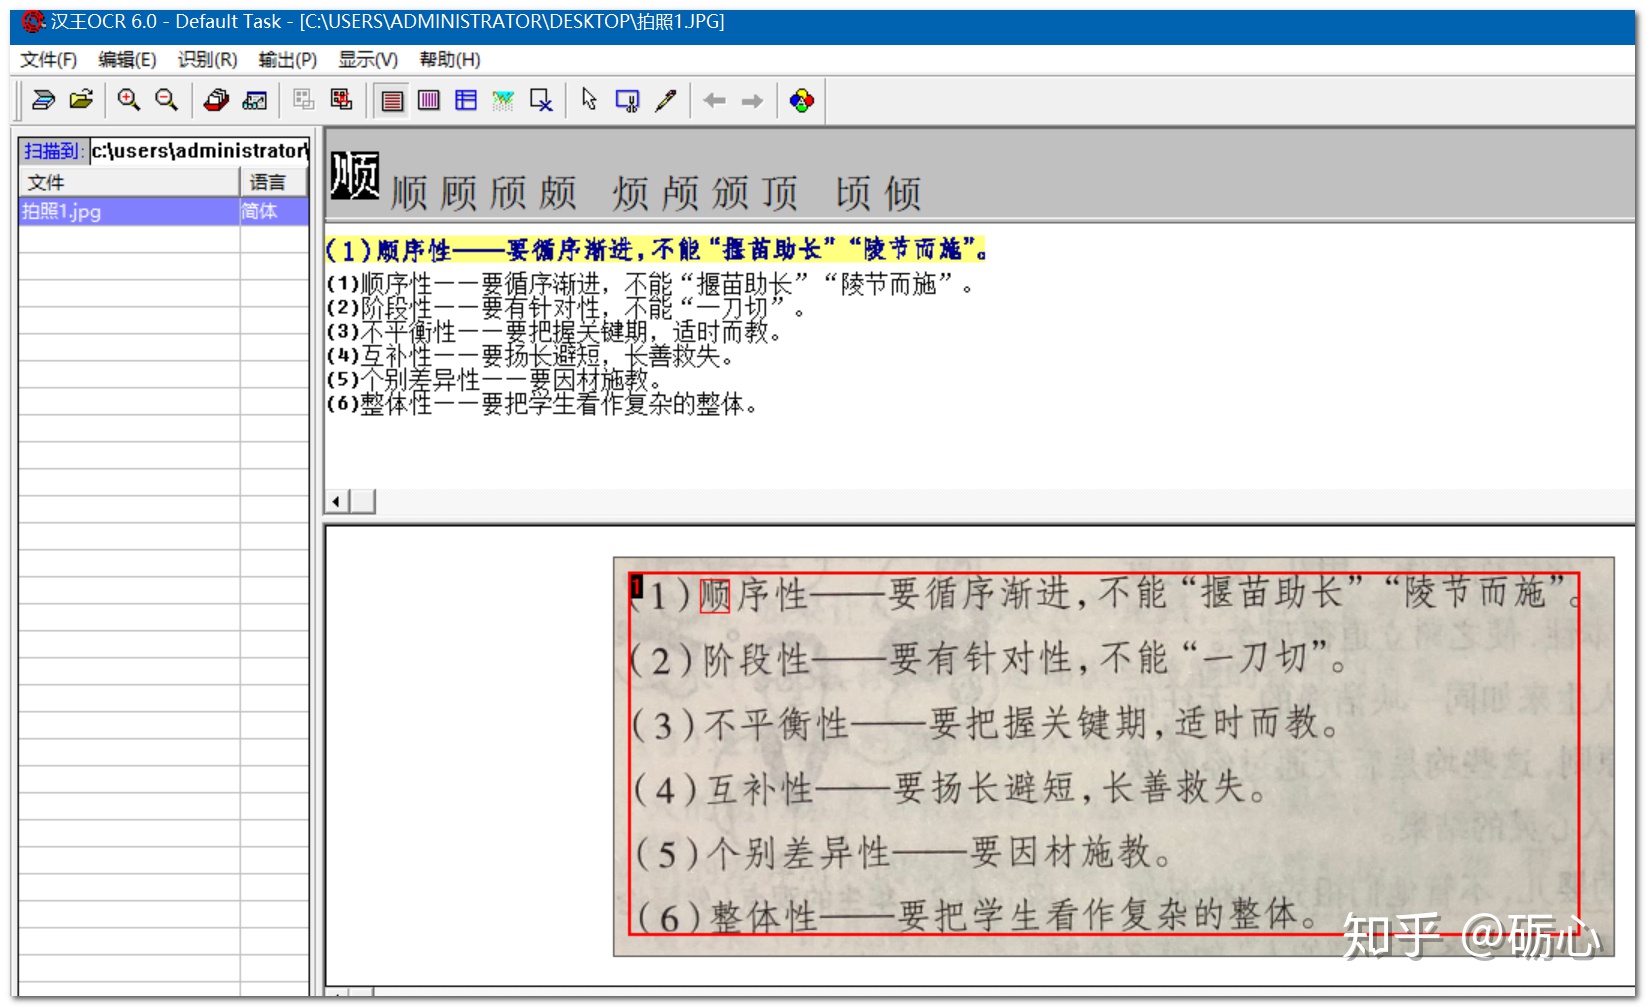Click recognized line (2)阶段性
This screenshot has height=1007, width=1646.
point(566,308)
